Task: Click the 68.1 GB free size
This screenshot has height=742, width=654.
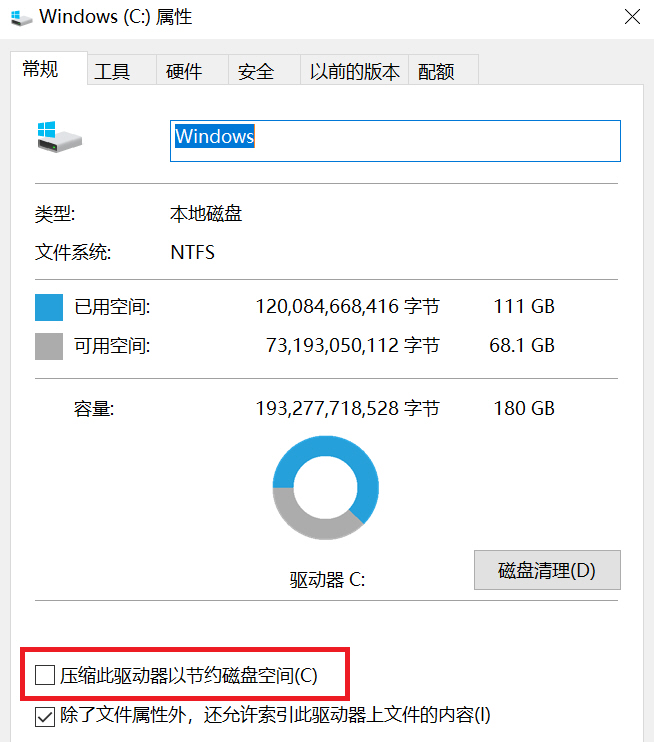Action: tap(521, 345)
